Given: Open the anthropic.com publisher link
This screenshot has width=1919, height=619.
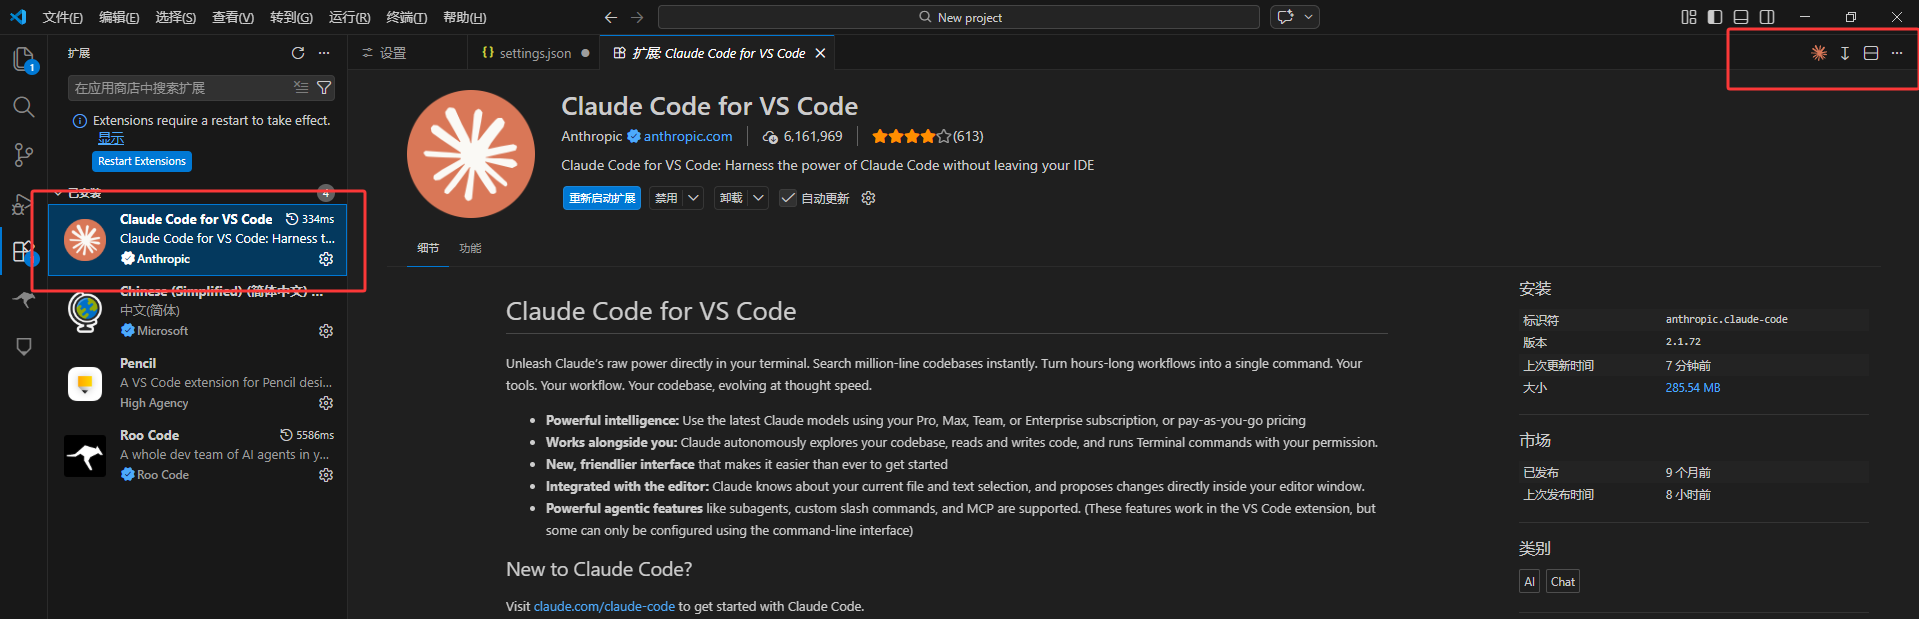Looking at the screenshot, I should (688, 136).
